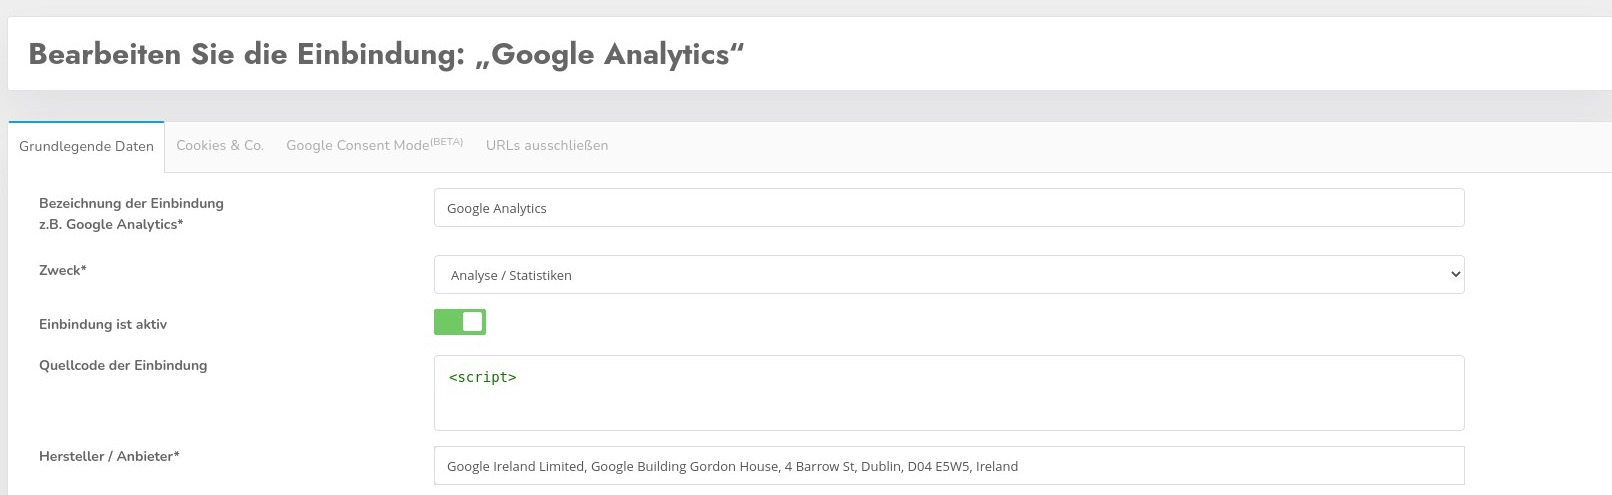Open the Cookies & Co. tab

click(220, 146)
